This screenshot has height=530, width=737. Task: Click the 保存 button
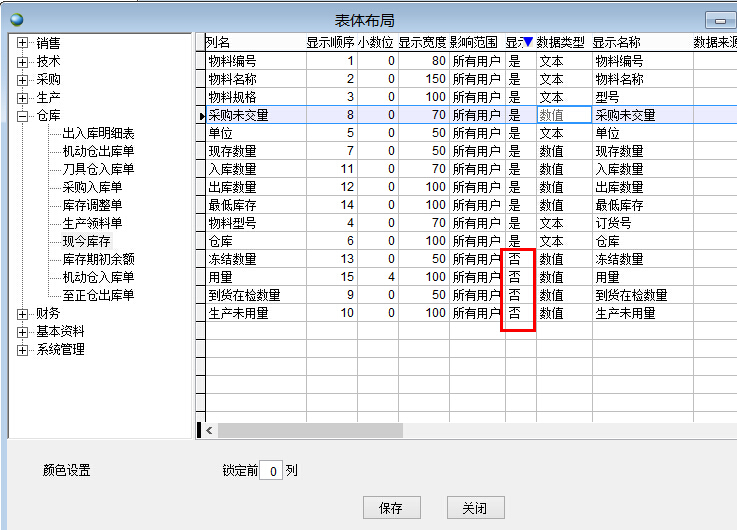[x=391, y=507]
